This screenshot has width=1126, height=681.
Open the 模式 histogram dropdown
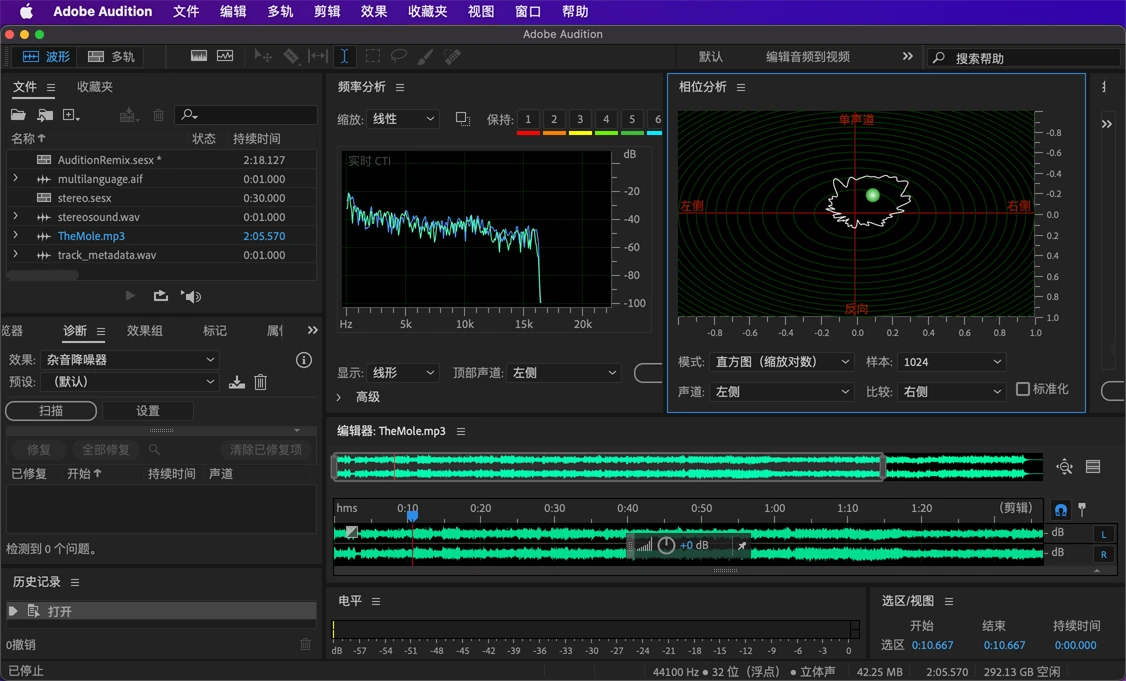pos(782,362)
